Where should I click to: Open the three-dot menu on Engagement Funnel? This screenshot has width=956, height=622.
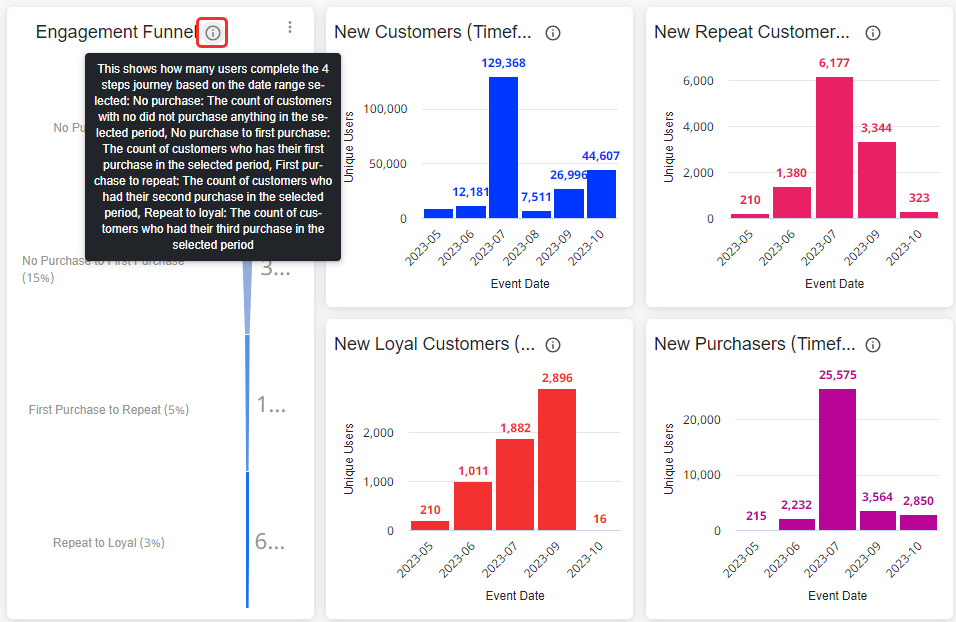(x=290, y=27)
